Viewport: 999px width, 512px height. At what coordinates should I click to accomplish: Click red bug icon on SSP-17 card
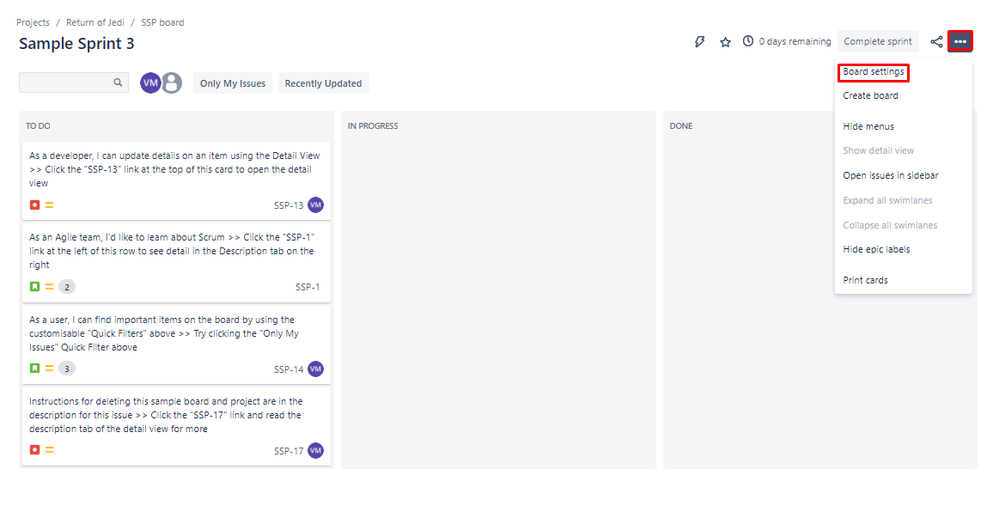pyautogui.click(x=35, y=450)
